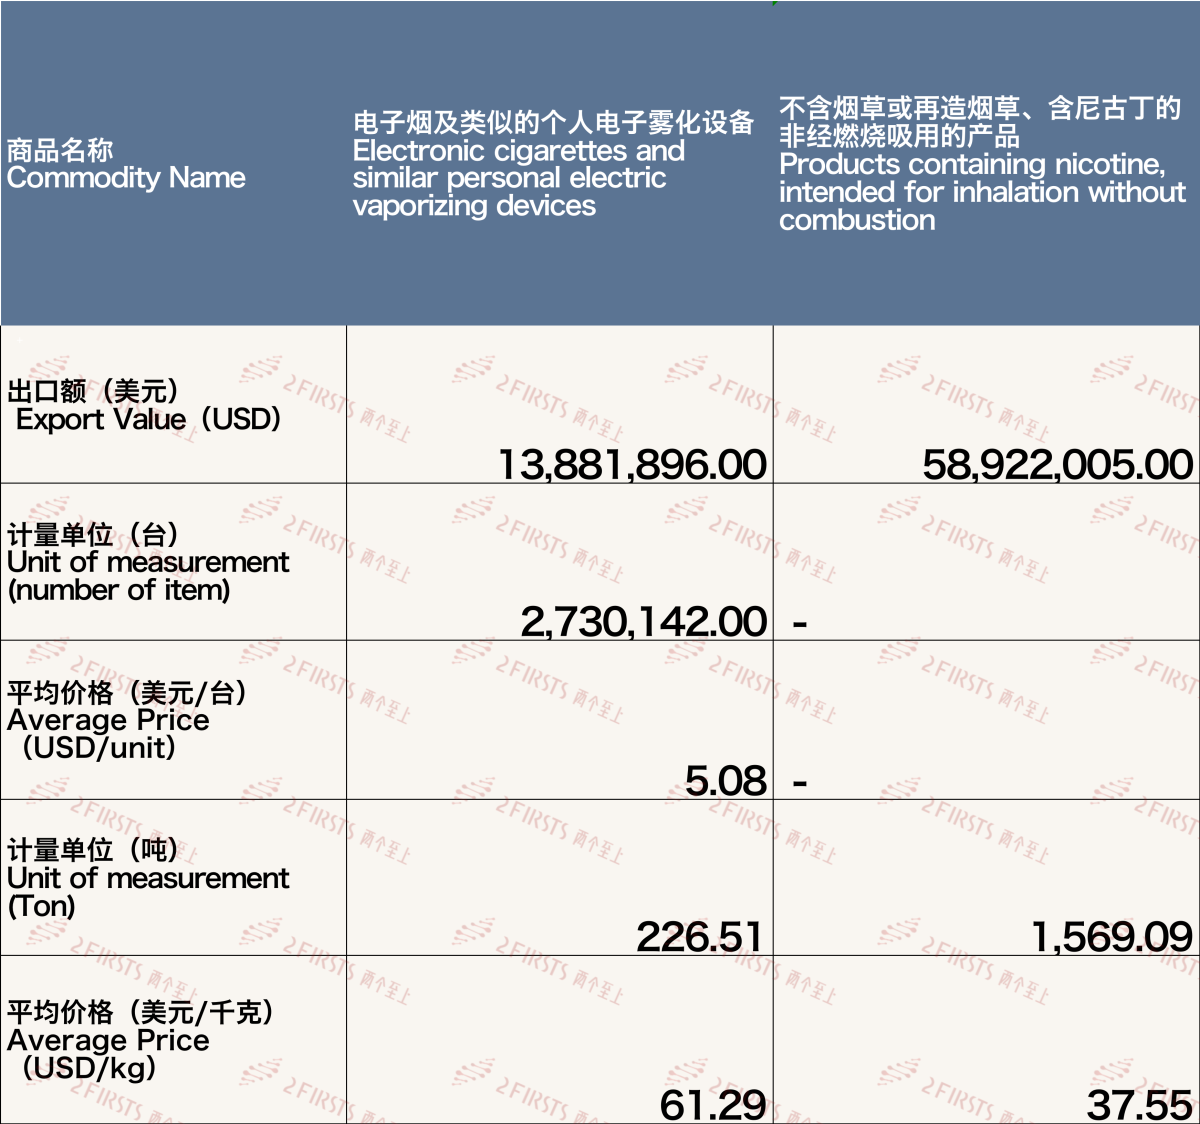Select the value 61.29
Image resolution: width=1200 pixels, height=1124 pixels.
[x=713, y=1105]
